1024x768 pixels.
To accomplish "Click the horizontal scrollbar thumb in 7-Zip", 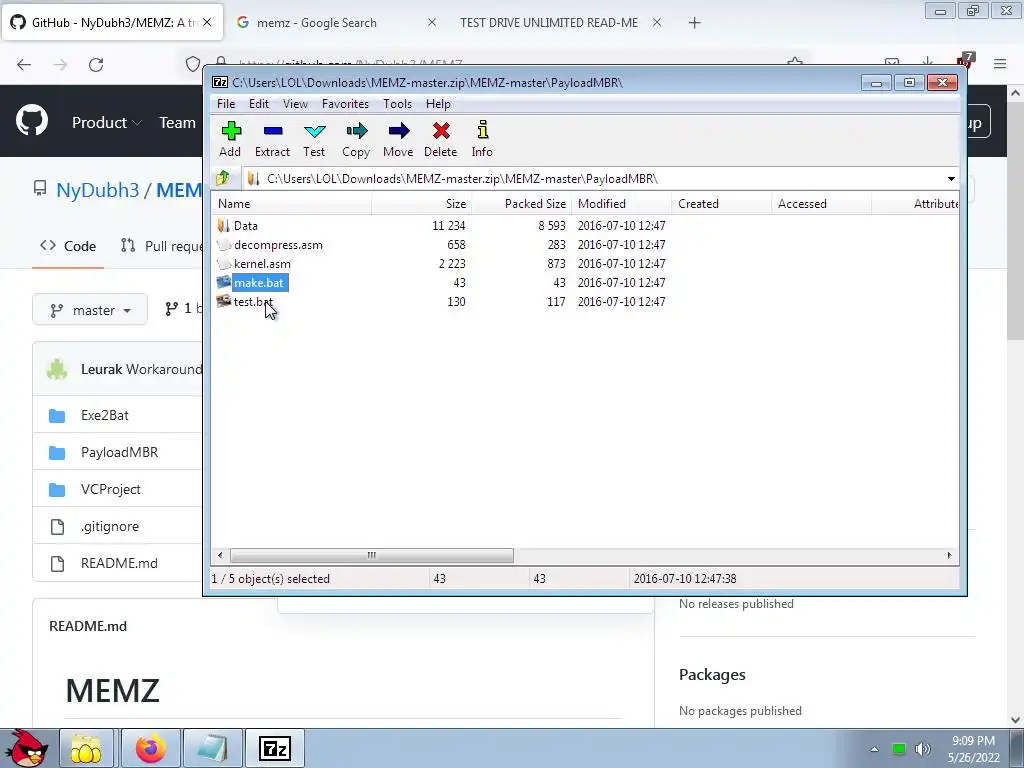I will click(372, 556).
